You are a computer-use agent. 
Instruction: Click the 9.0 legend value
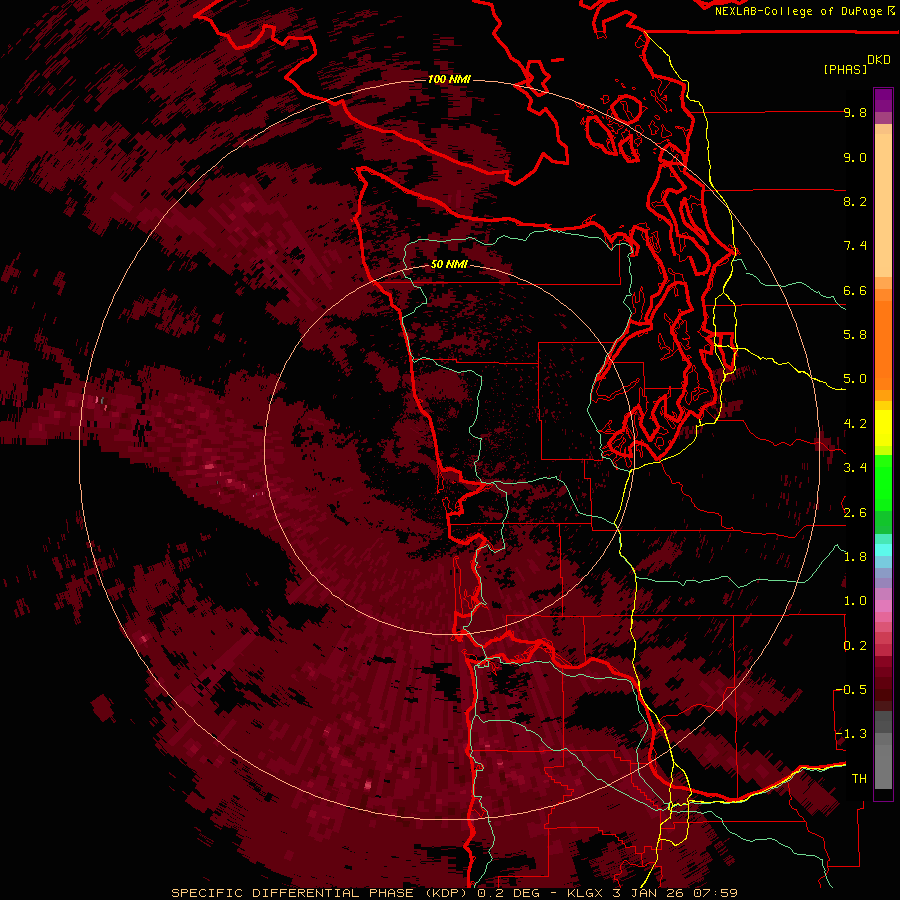tap(855, 158)
